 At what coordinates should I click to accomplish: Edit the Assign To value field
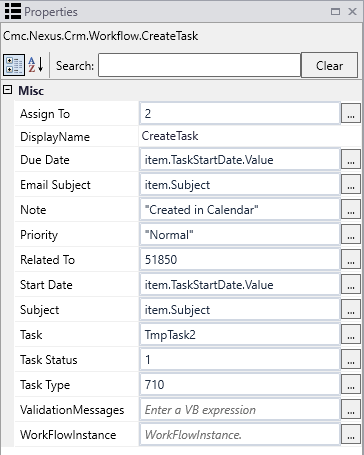click(x=240, y=114)
